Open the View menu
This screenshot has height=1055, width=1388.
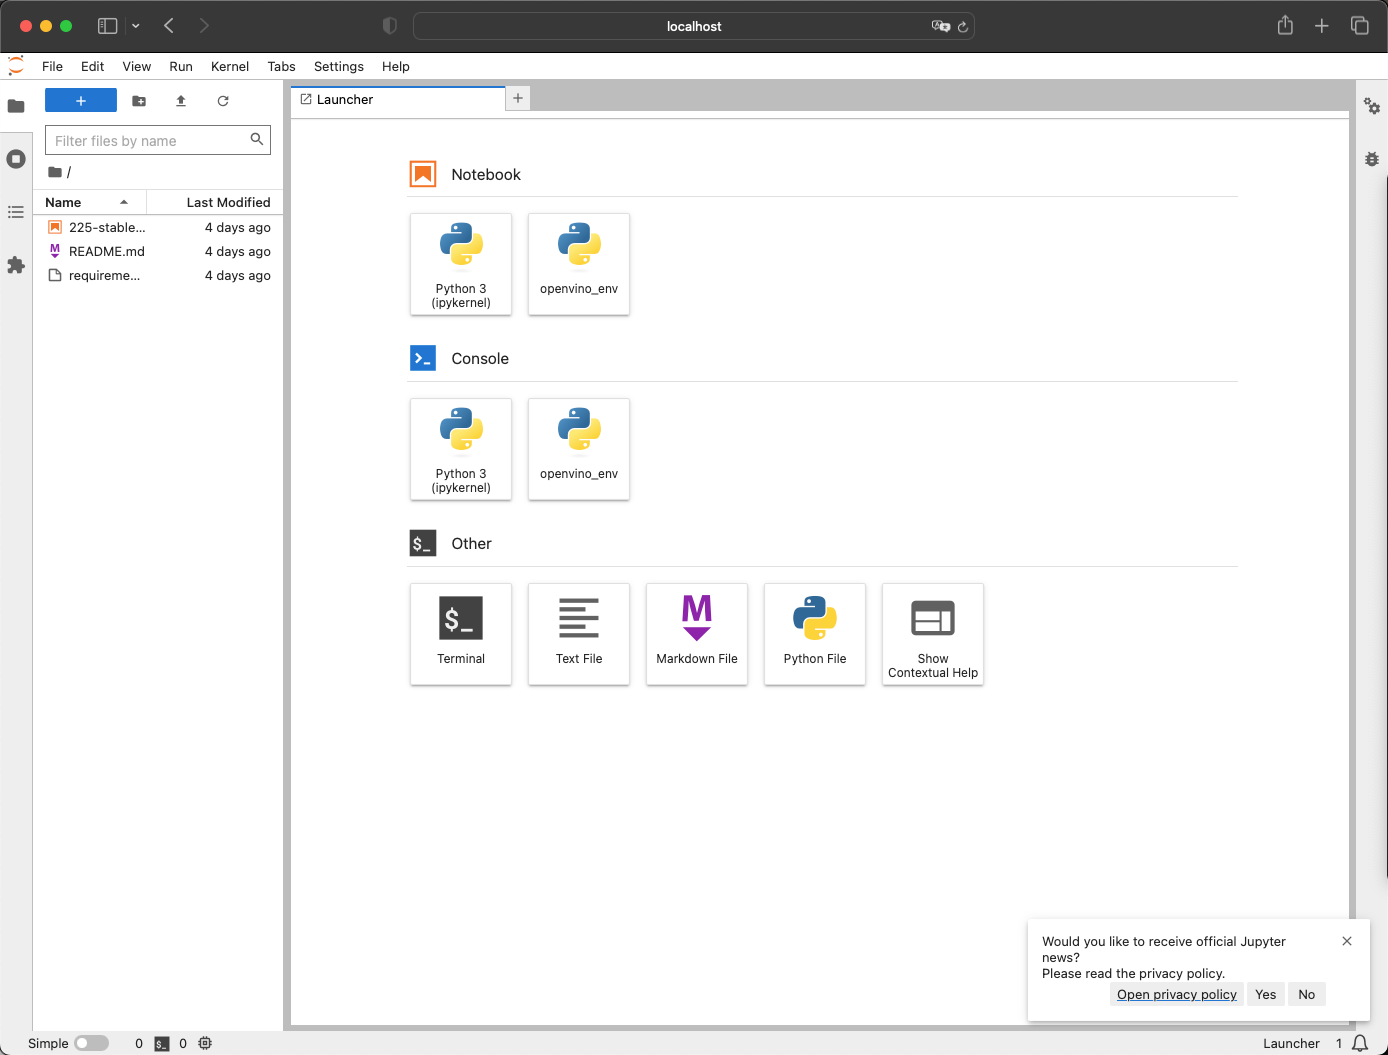click(x=137, y=66)
